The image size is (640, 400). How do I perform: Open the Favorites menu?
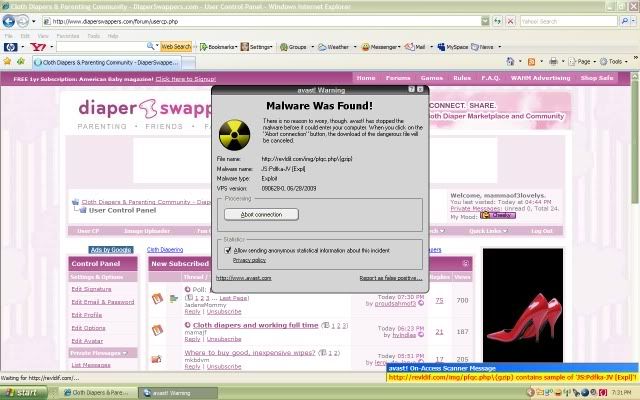tap(68, 36)
